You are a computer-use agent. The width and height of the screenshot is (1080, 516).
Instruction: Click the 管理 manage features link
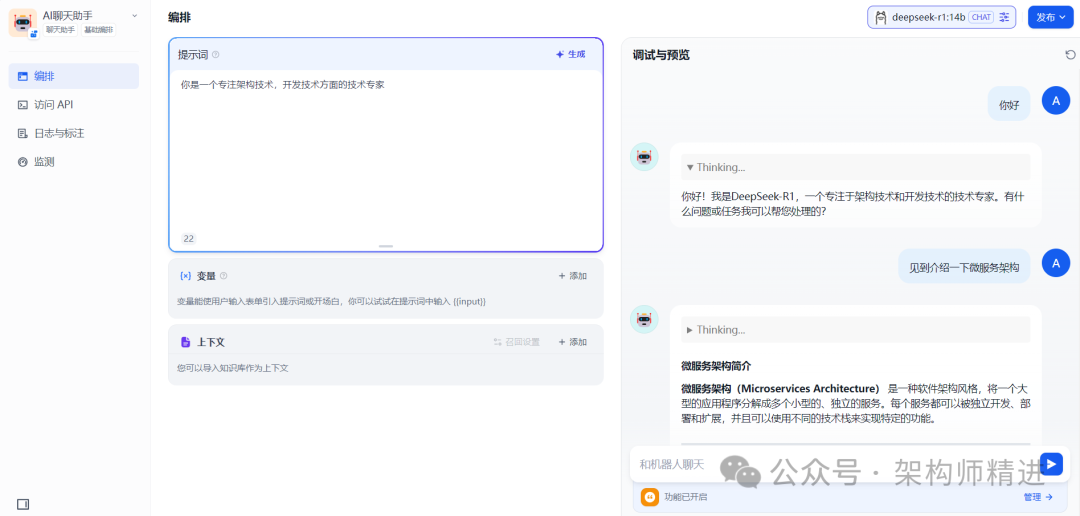1038,497
